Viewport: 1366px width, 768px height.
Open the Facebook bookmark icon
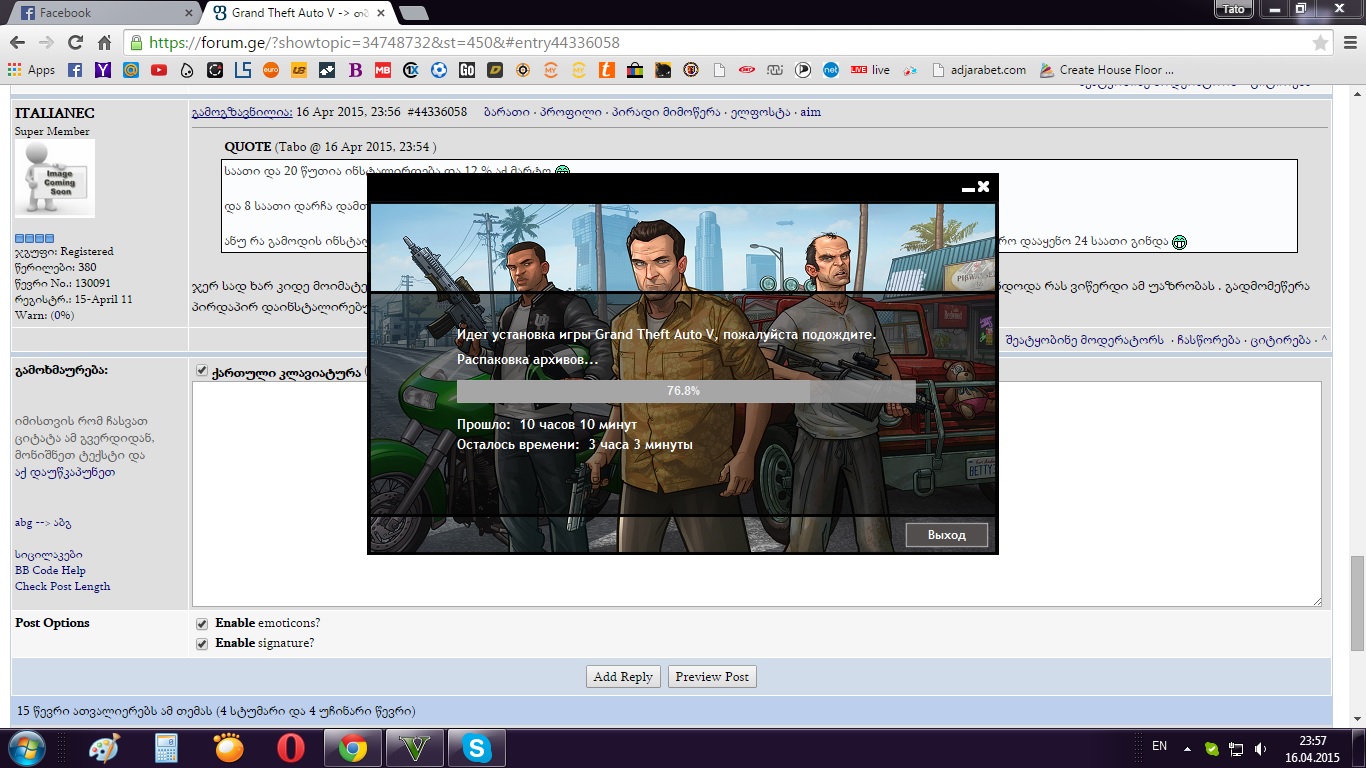click(x=75, y=70)
